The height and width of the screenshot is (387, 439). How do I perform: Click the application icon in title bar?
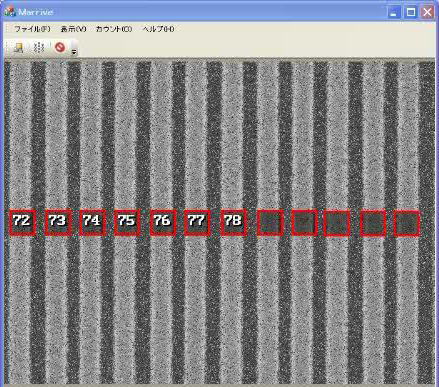click(10, 12)
